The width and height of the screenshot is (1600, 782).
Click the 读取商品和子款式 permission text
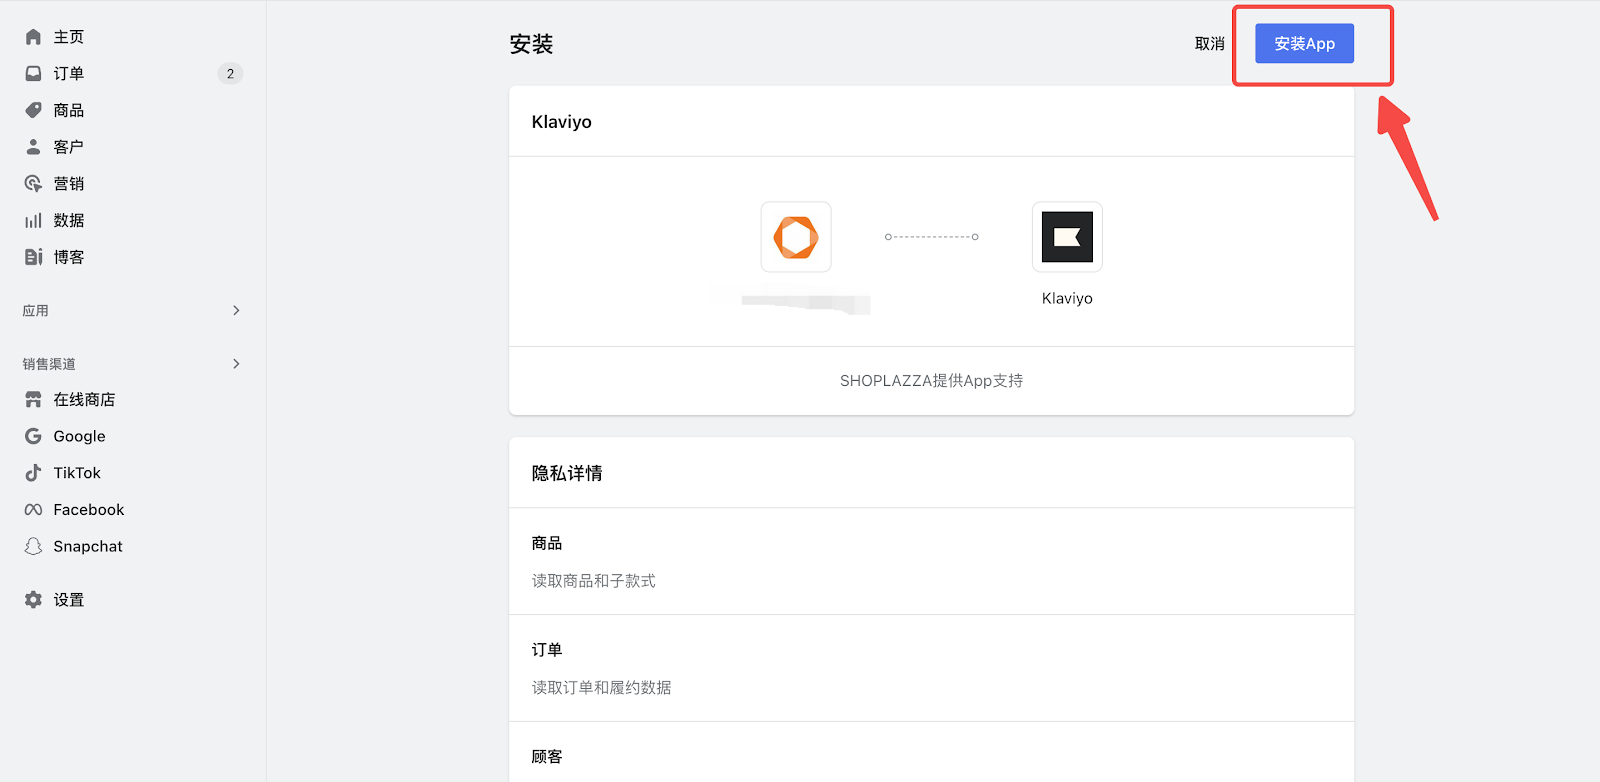[594, 581]
